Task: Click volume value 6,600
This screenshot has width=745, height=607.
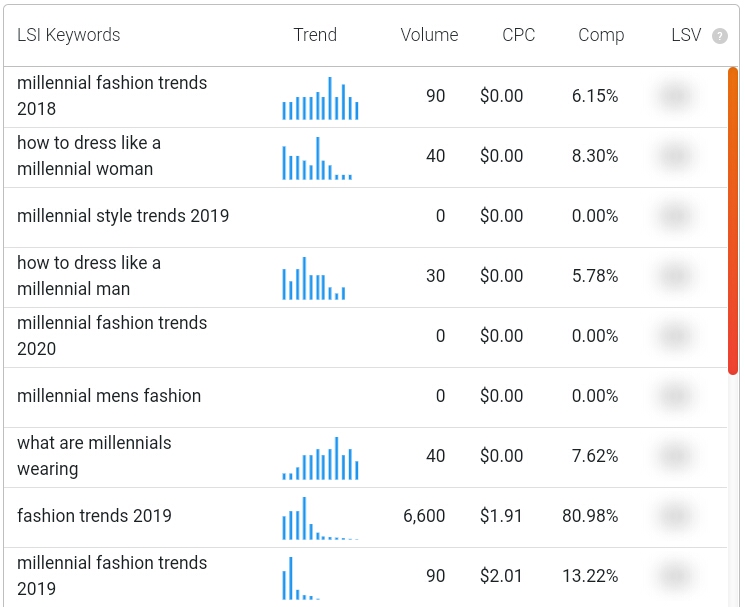Action: click(x=424, y=516)
